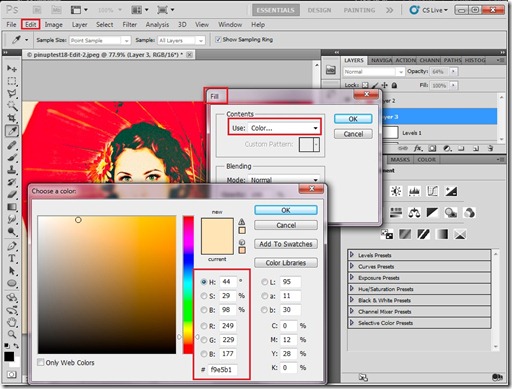This screenshot has width=512, height=389.
Task: Open Color Libraries
Action: tap(286, 263)
